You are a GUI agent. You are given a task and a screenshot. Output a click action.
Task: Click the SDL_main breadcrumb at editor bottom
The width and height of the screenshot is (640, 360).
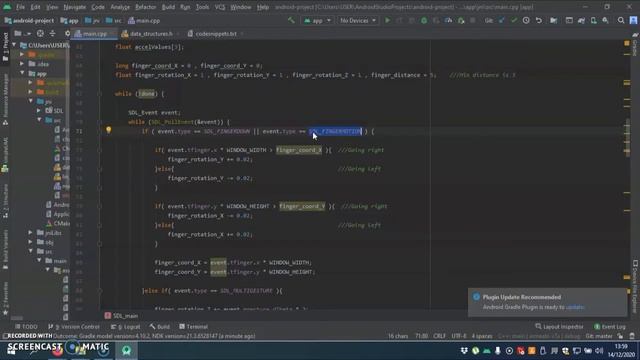122,316
